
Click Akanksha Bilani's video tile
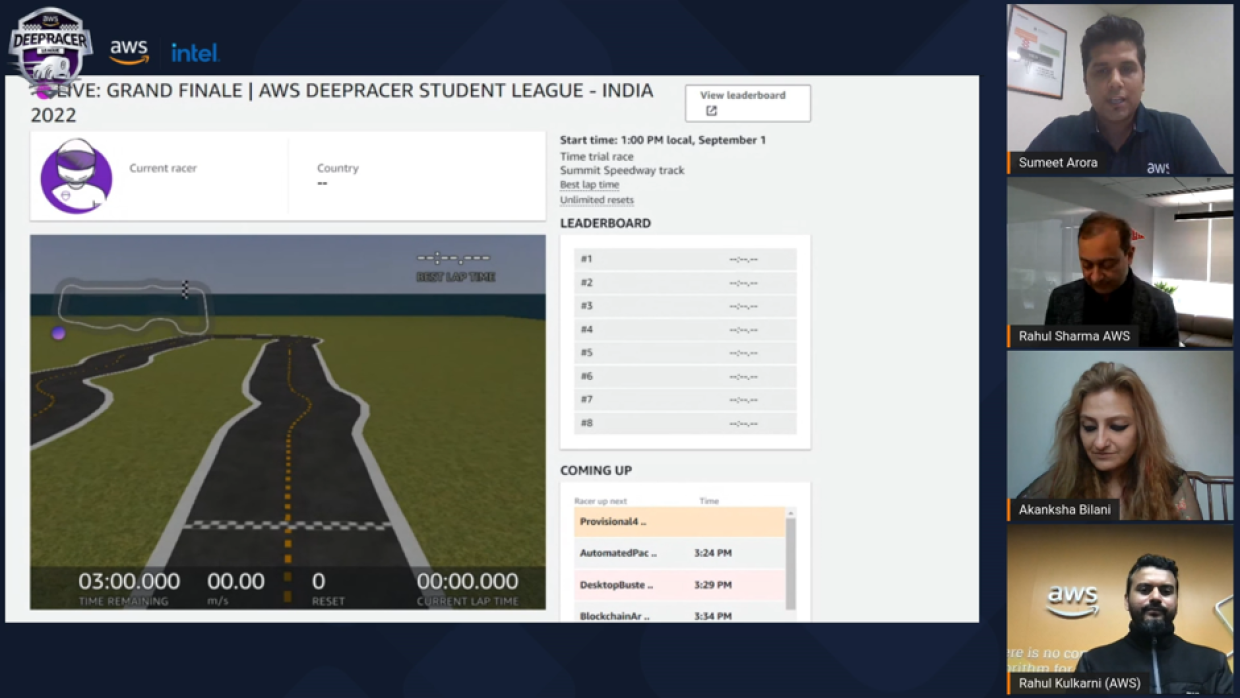(x=1119, y=435)
